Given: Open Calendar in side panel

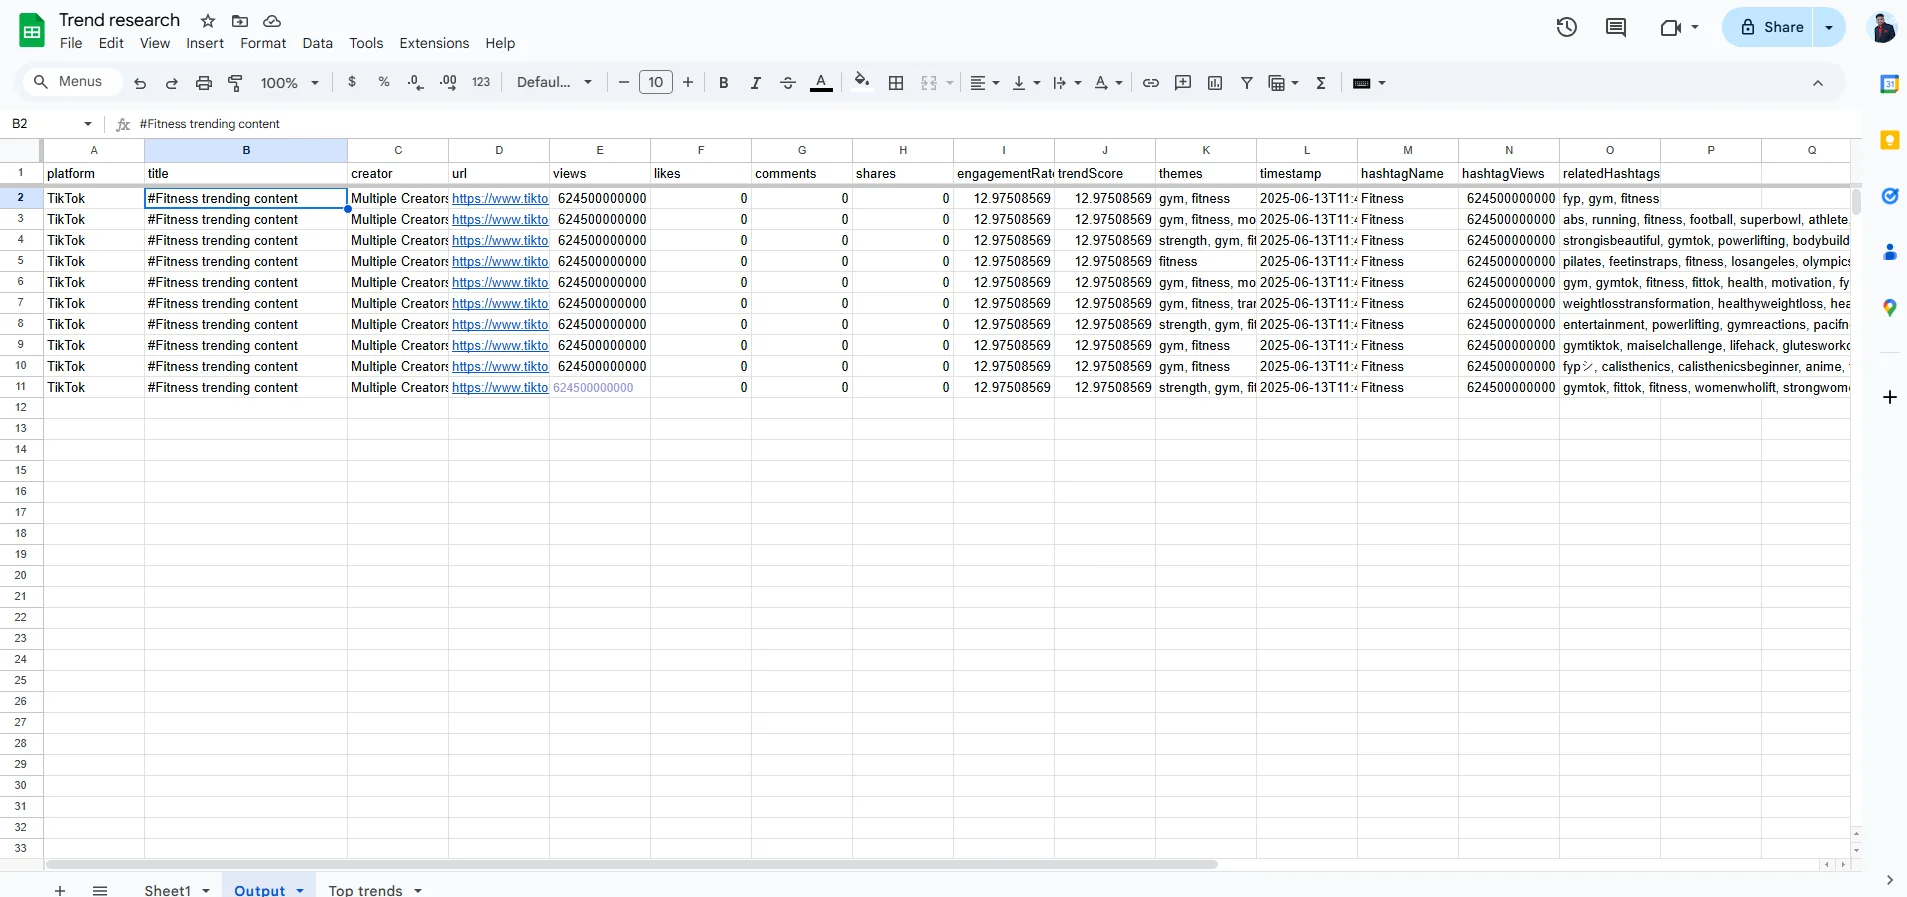Looking at the screenshot, I should pyautogui.click(x=1889, y=84).
